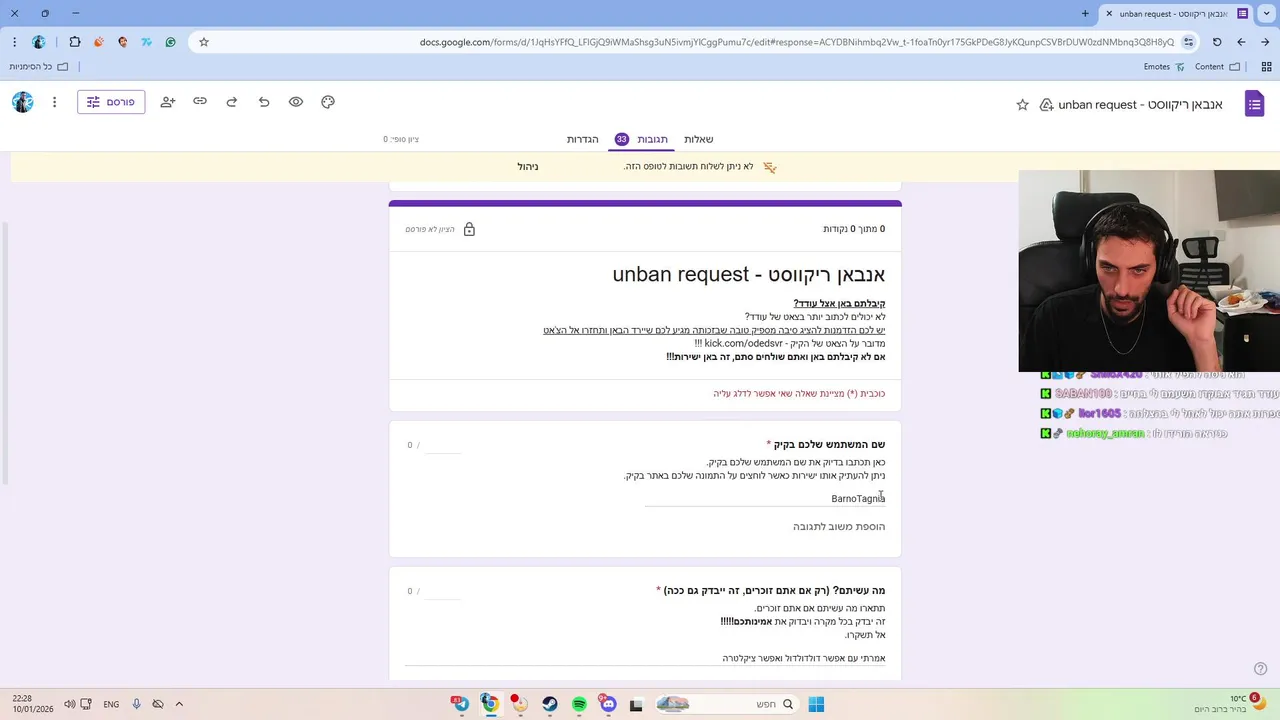Click the 7TV extension icon
1280x720 pixels.
(x=147, y=42)
